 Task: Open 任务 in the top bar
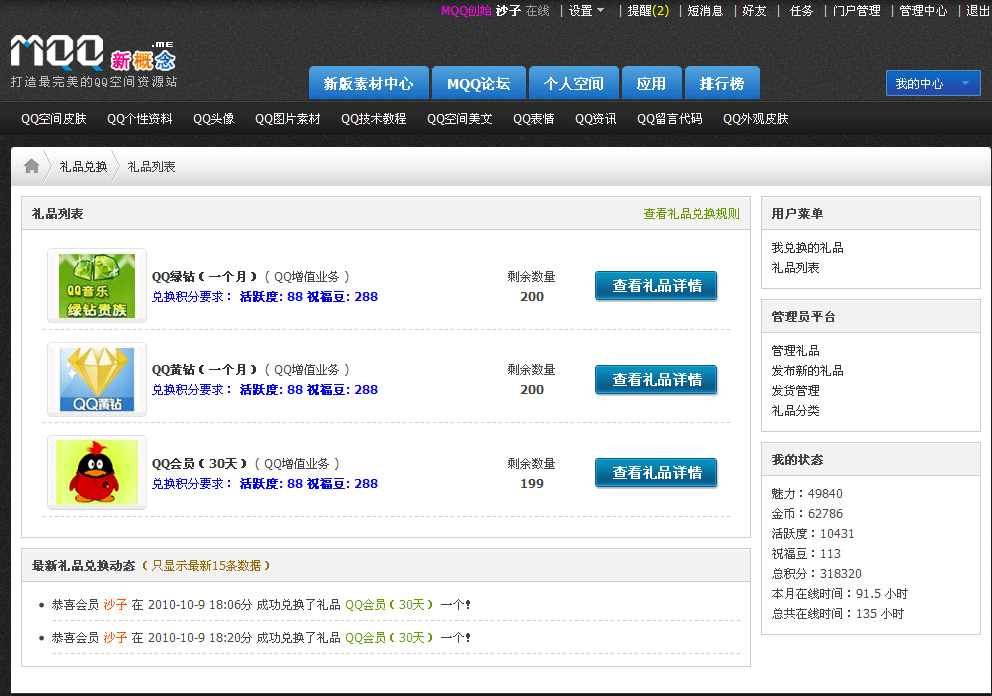click(x=802, y=11)
